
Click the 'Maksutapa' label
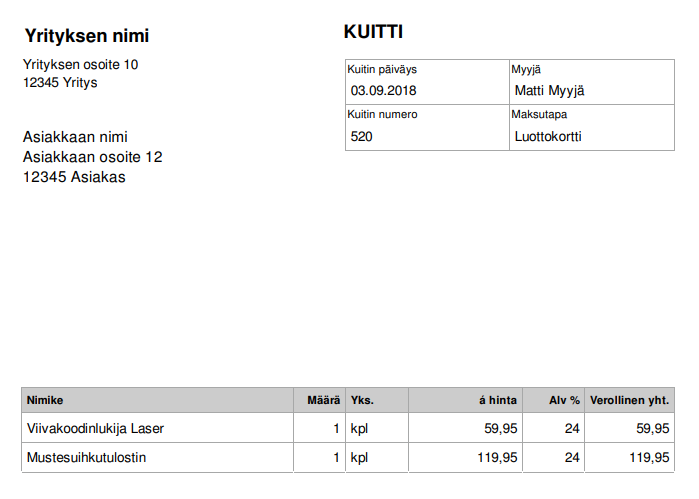539,114
